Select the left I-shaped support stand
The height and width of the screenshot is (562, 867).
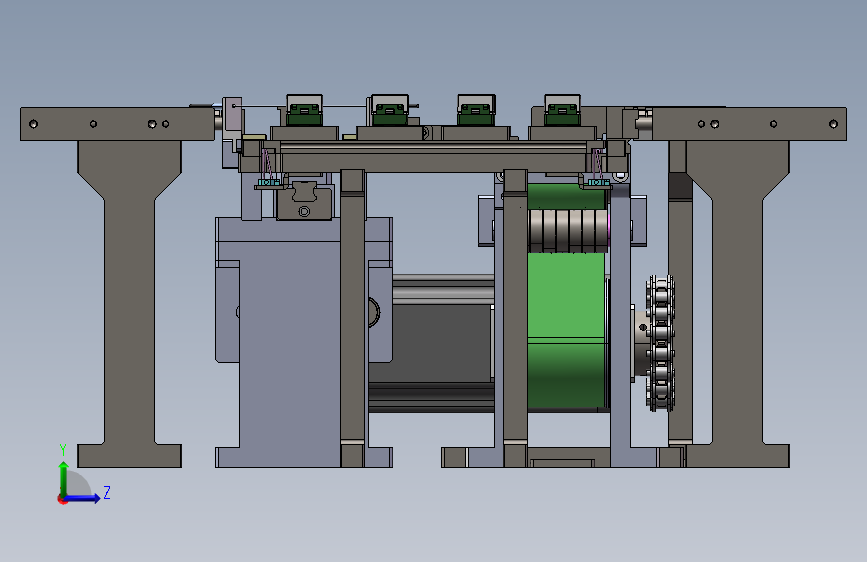(129, 304)
